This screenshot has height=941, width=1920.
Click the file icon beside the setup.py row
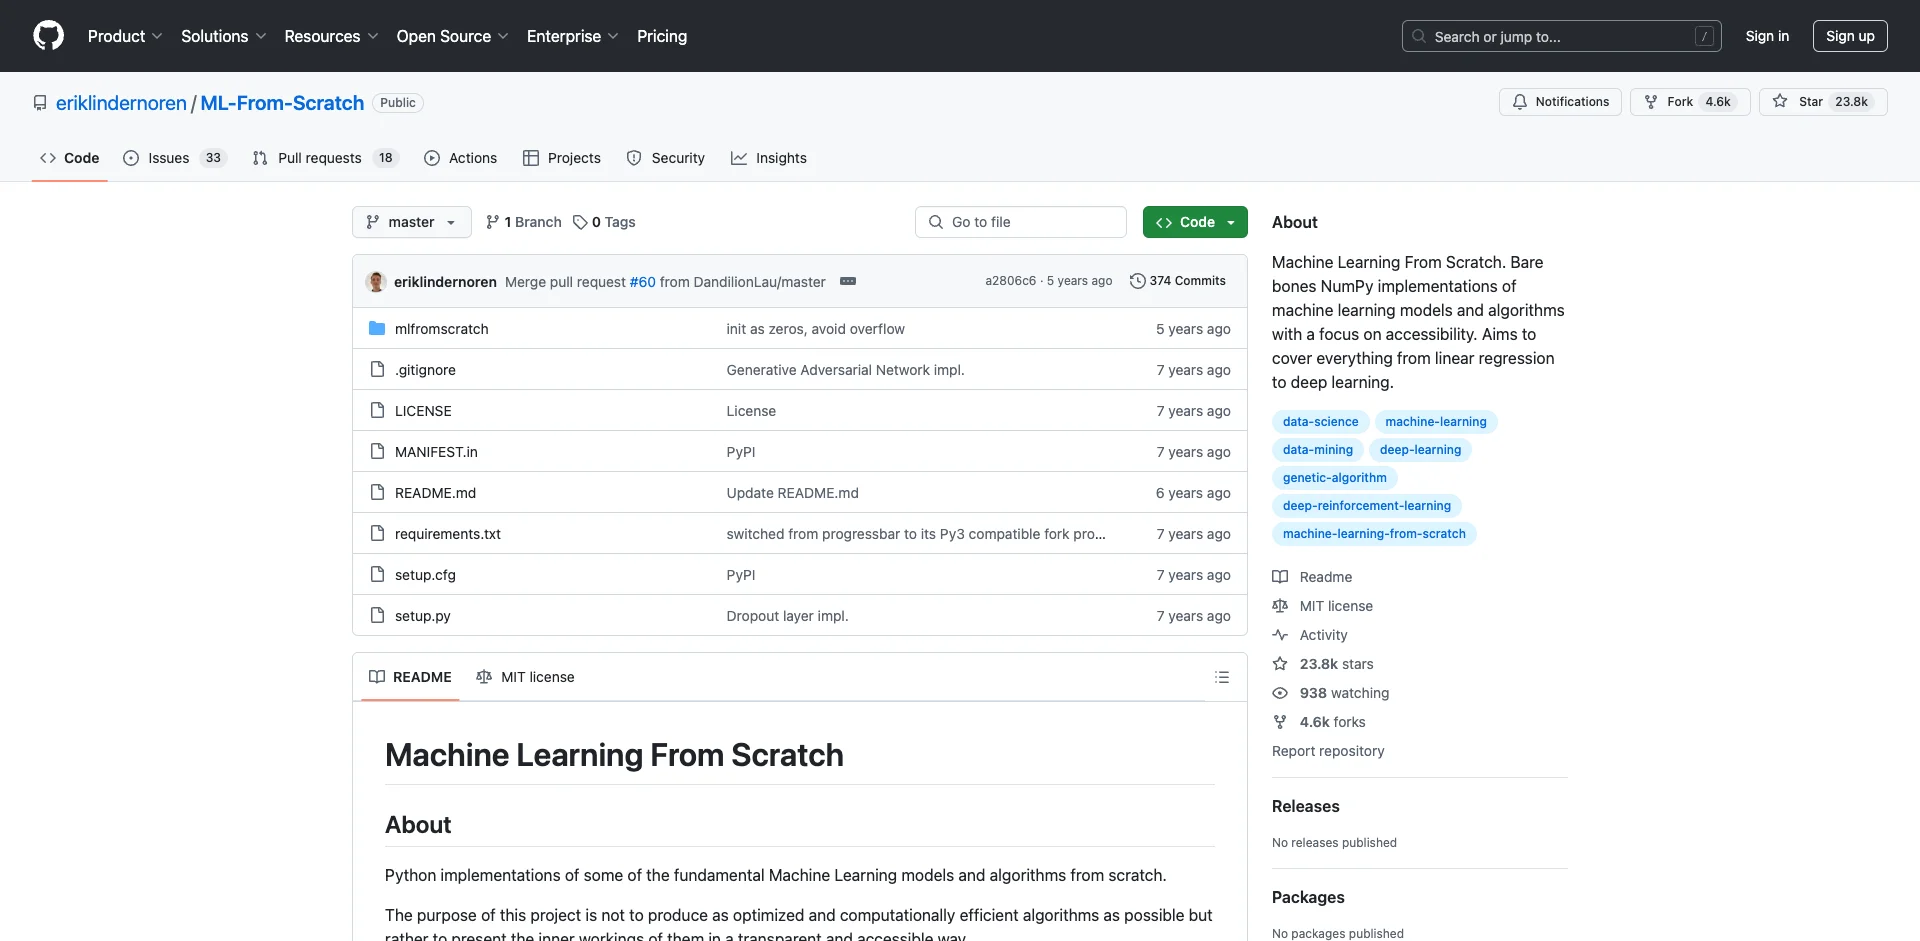(377, 615)
